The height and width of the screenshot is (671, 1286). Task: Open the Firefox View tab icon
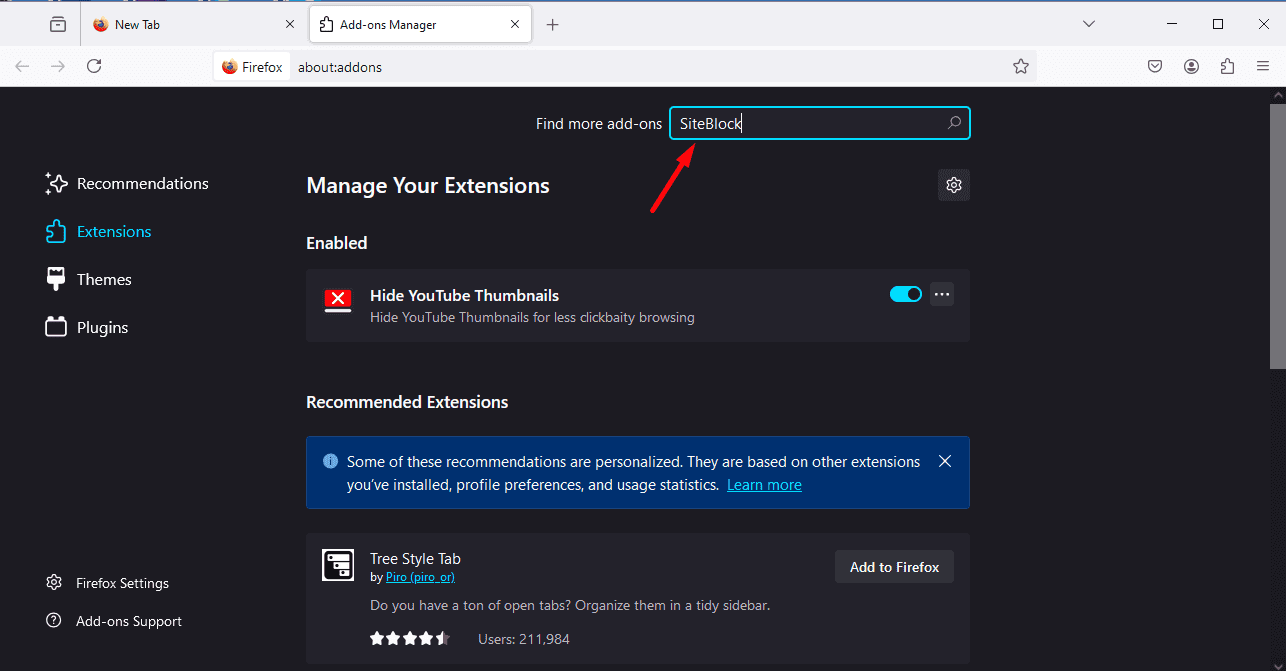pyautogui.click(x=58, y=25)
